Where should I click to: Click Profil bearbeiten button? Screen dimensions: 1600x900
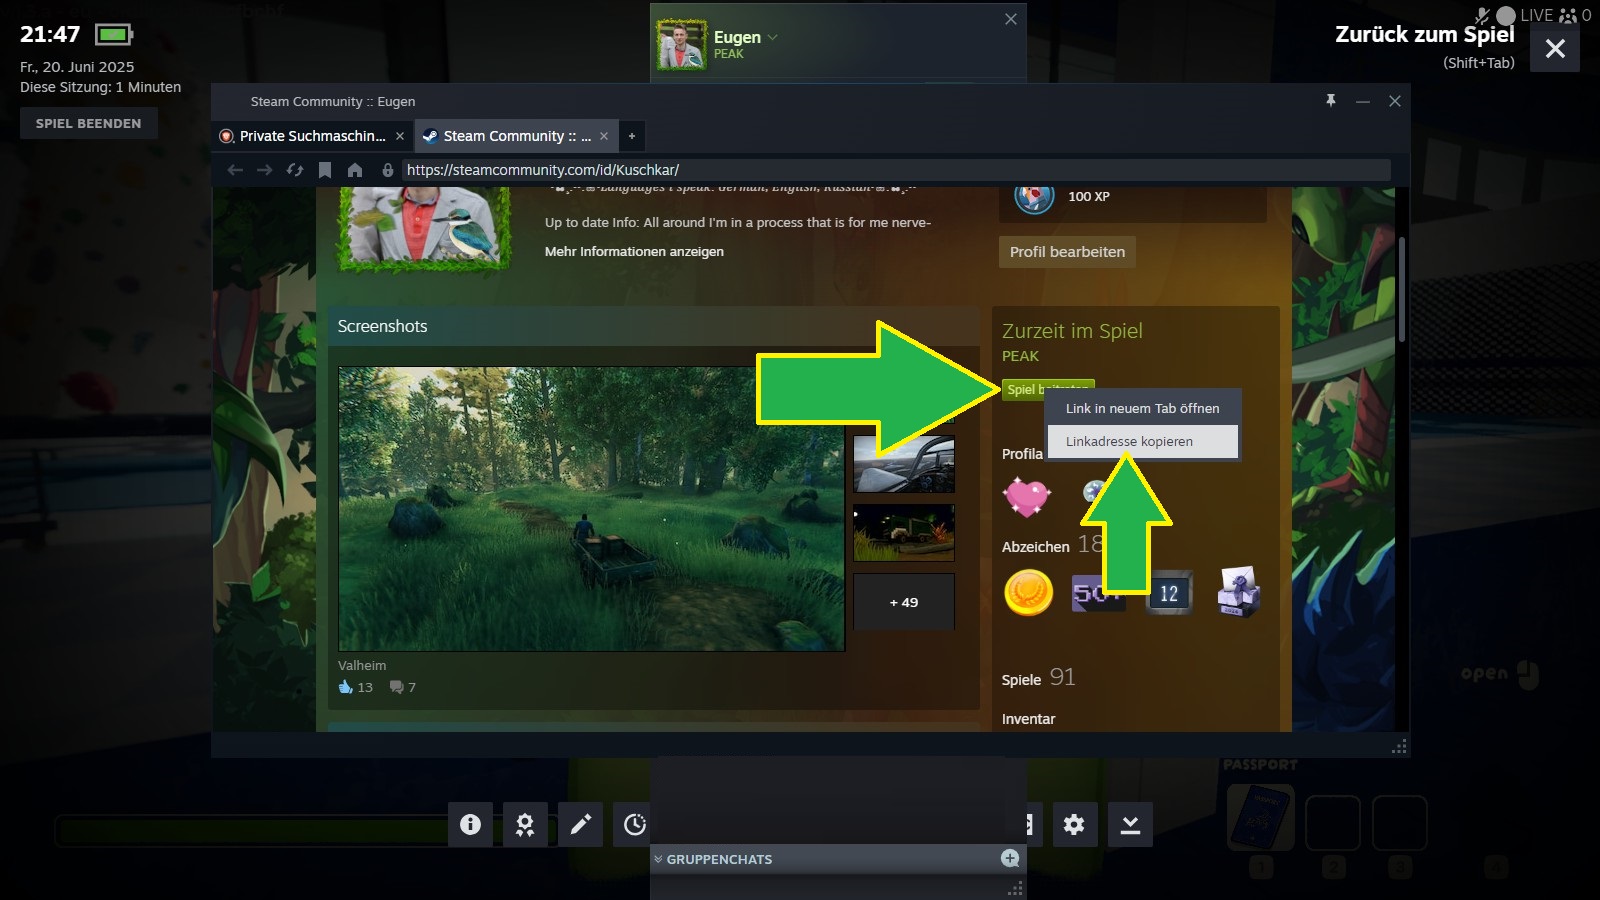point(1067,252)
